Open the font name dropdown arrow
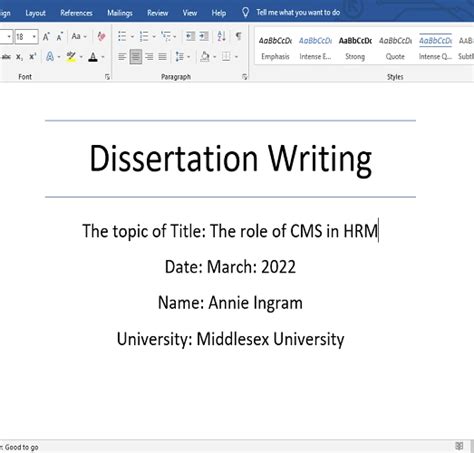Screen dimensions: 474x453 coord(9,36)
